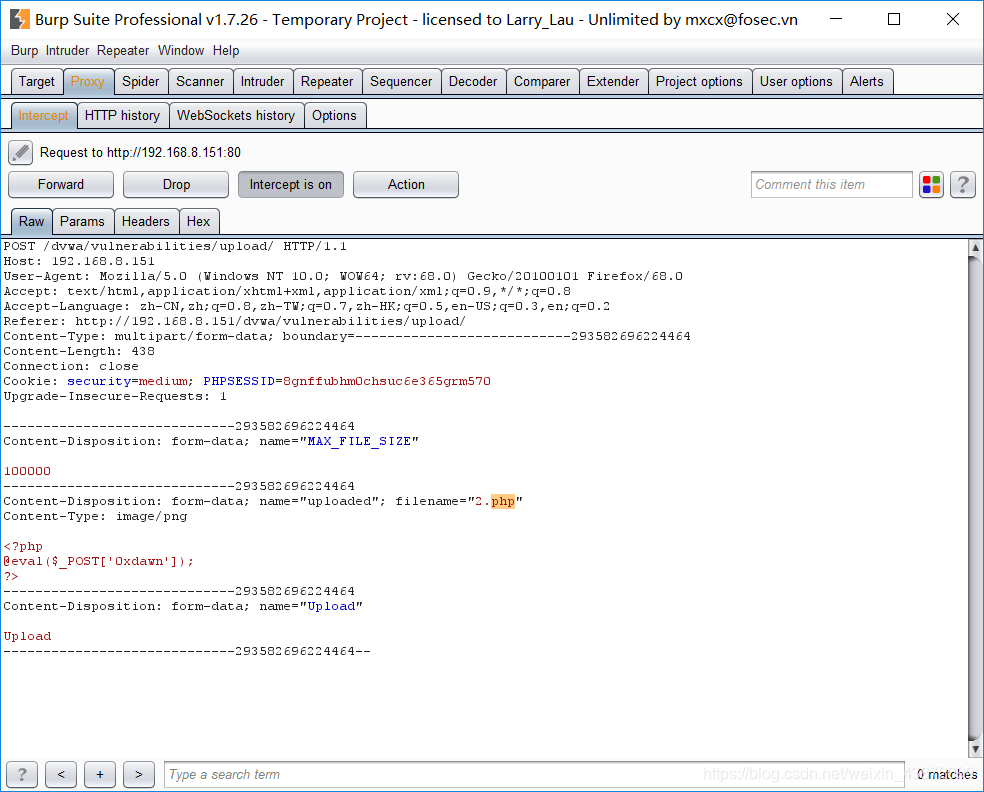This screenshot has width=984, height=792.
Task: Open the Window menu
Action: [181, 51]
